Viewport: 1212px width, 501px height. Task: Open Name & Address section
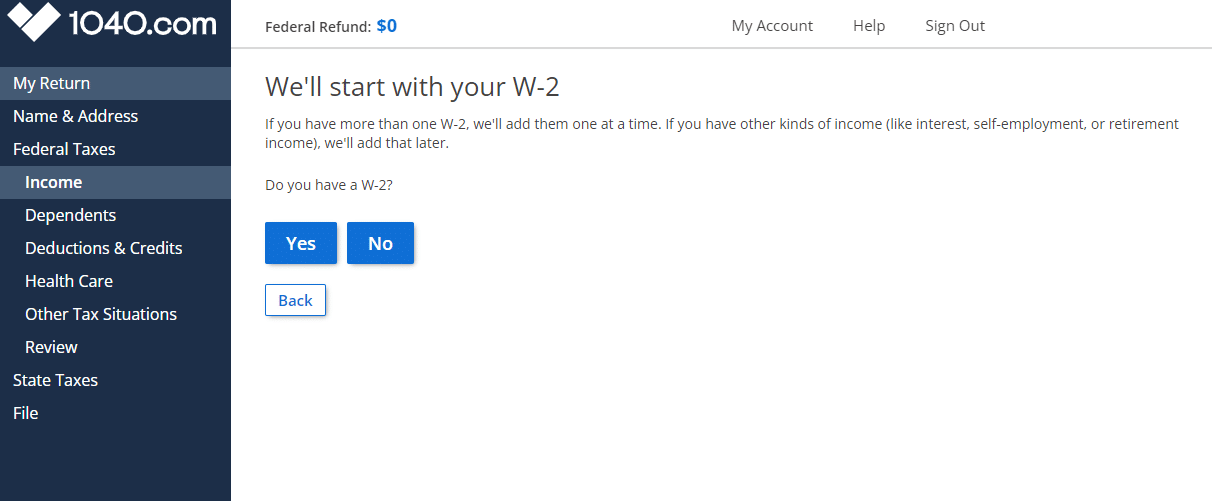coord(75,116)
